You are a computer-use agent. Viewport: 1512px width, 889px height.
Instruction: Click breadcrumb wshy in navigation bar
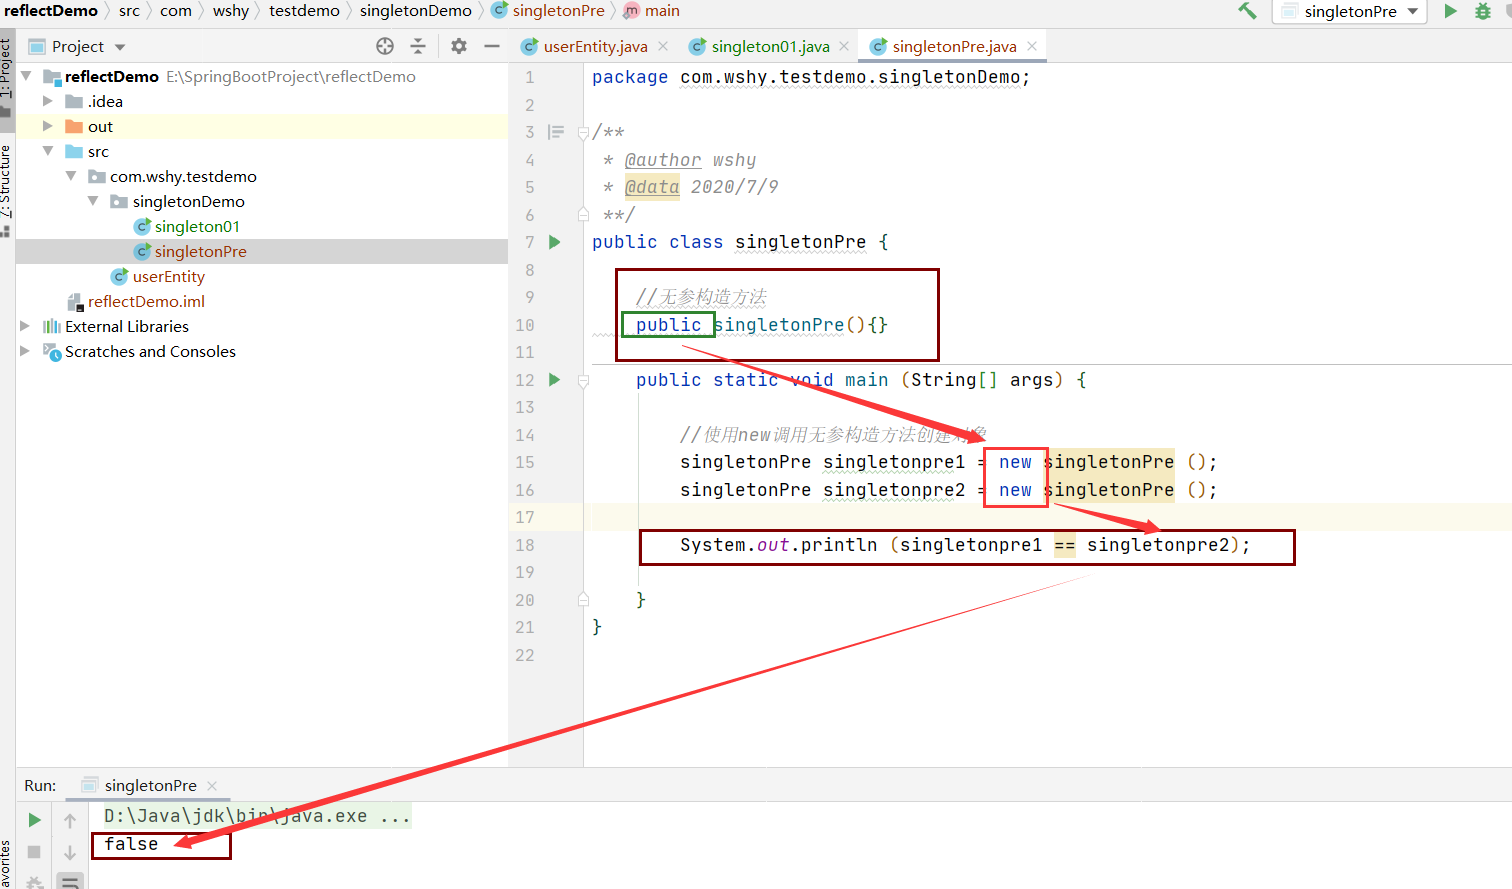(230, 11)
